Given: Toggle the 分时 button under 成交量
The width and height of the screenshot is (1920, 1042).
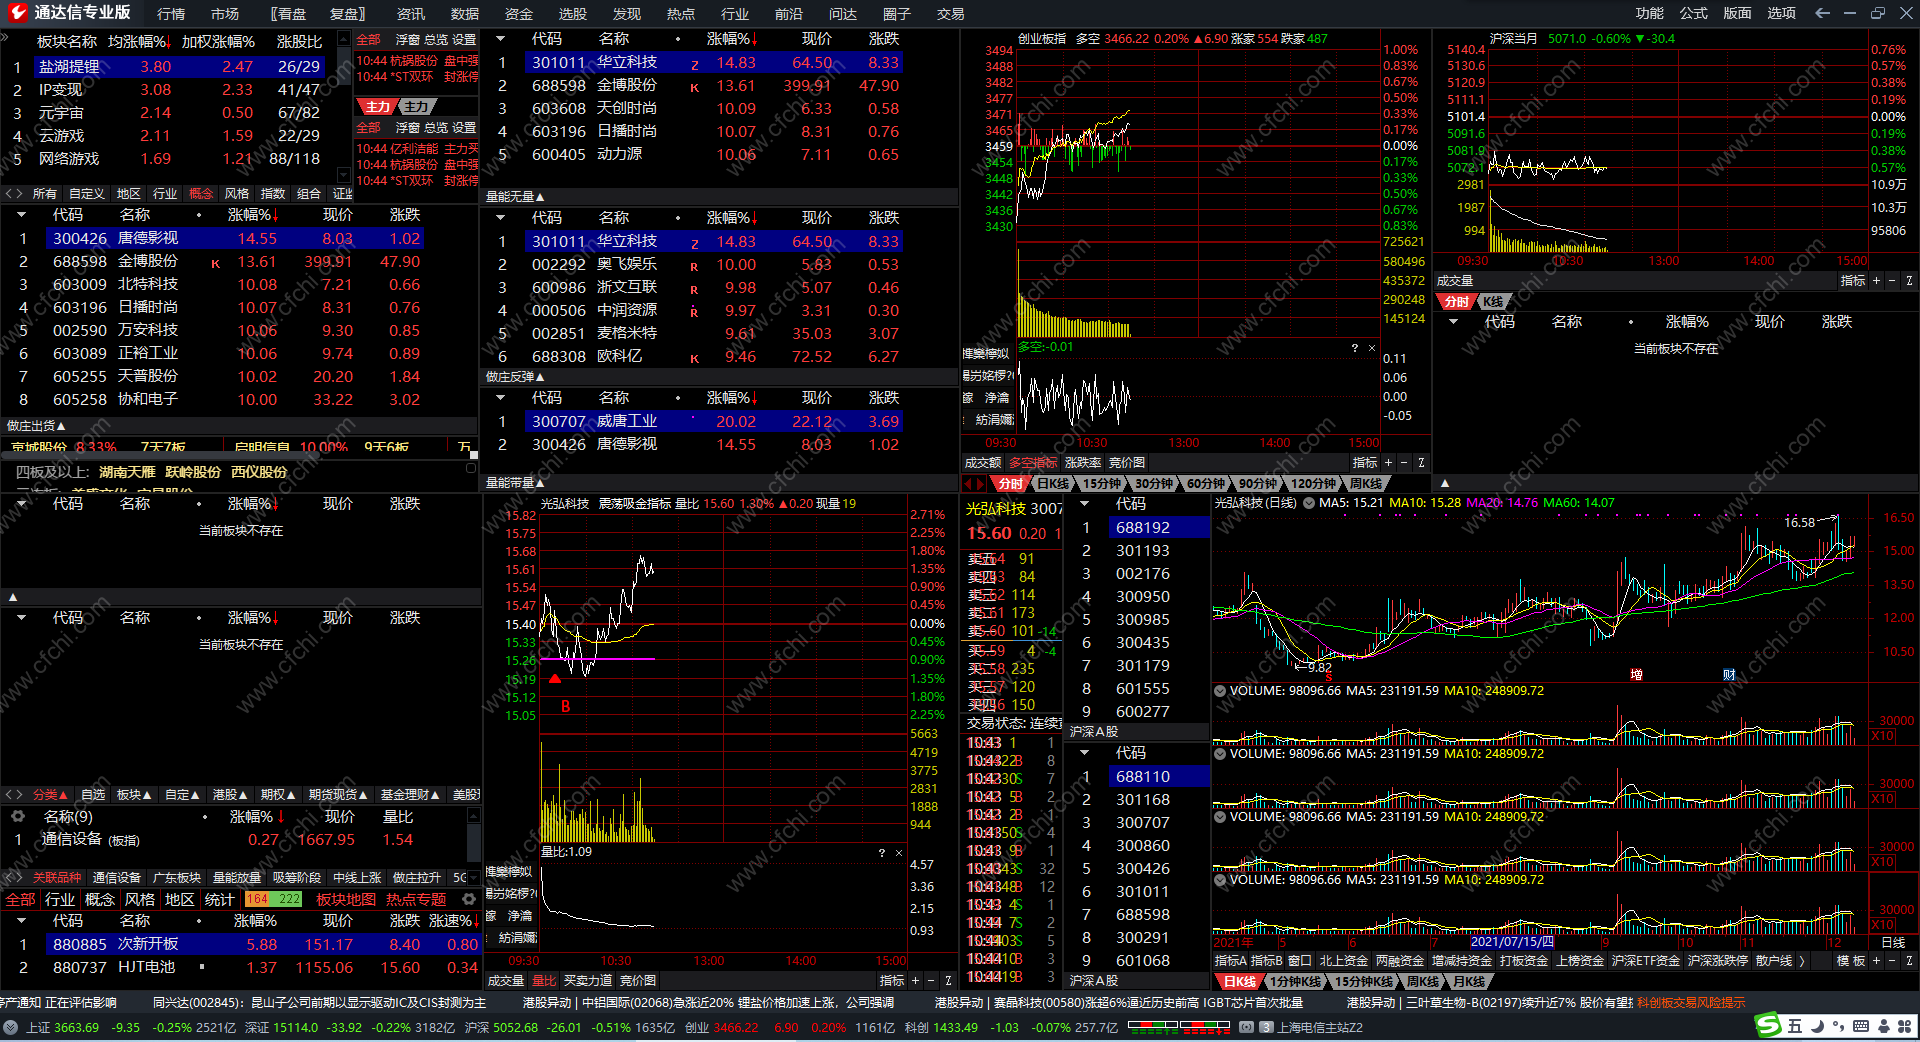Looking at the screenshot, I should tap(1456, 302).
